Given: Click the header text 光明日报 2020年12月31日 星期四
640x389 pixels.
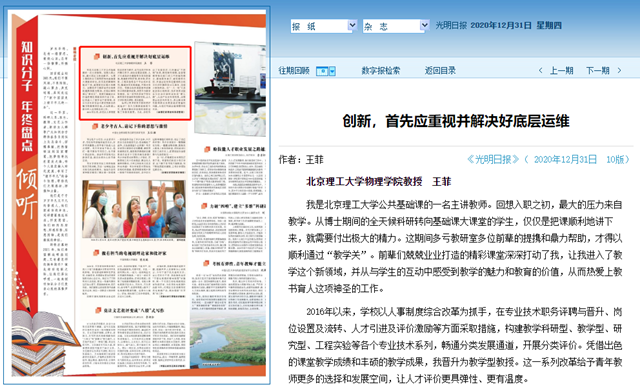Looking at the screenshot, I should point(498,25).
